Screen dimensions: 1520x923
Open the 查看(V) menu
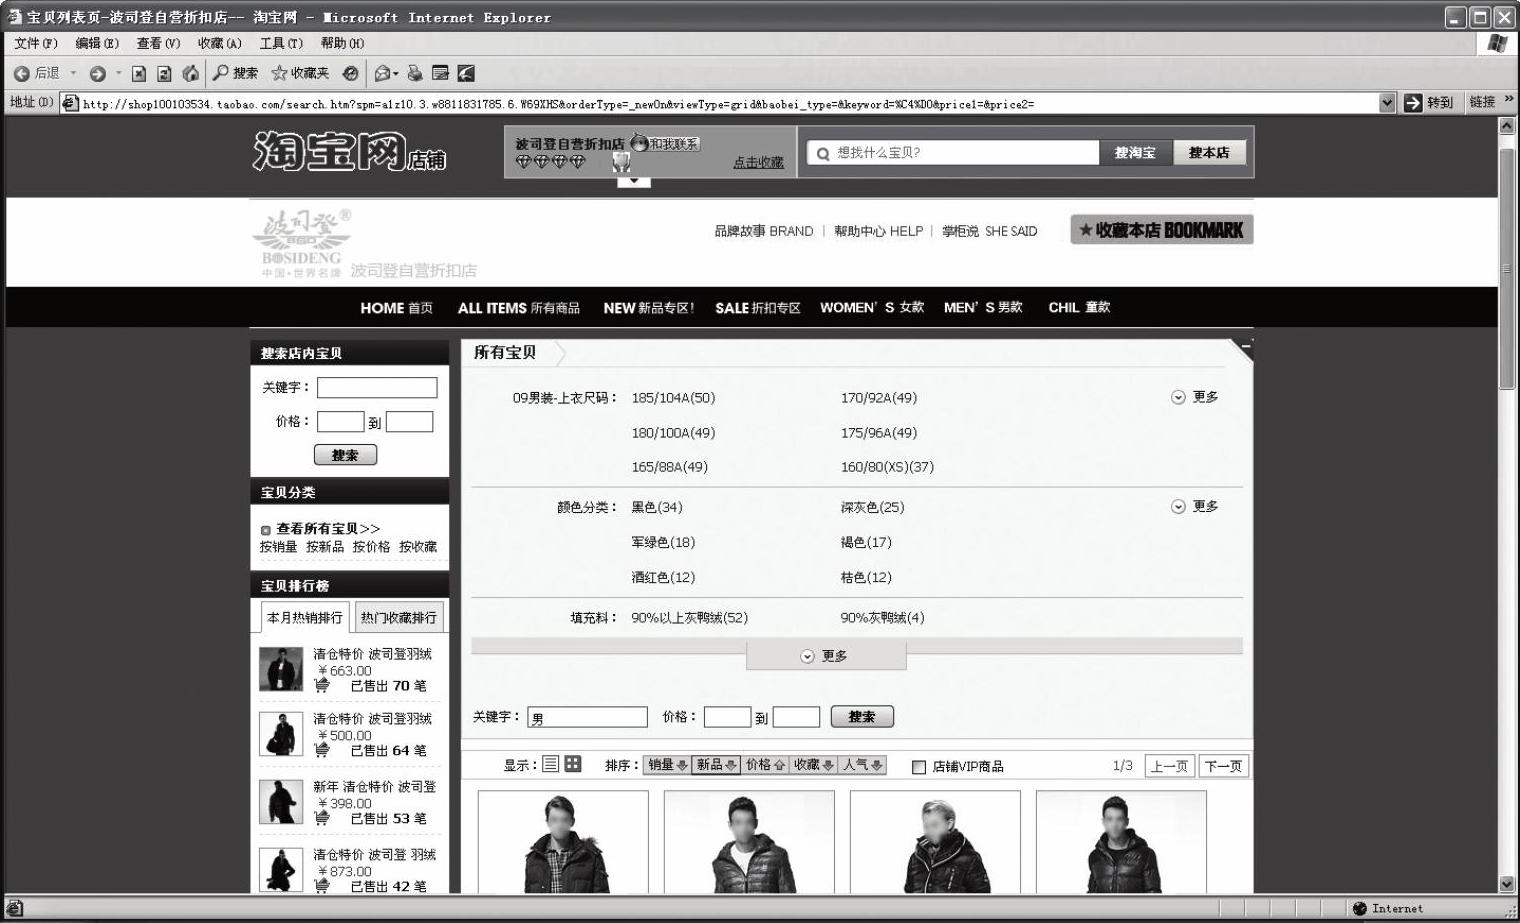coord(158,43)
